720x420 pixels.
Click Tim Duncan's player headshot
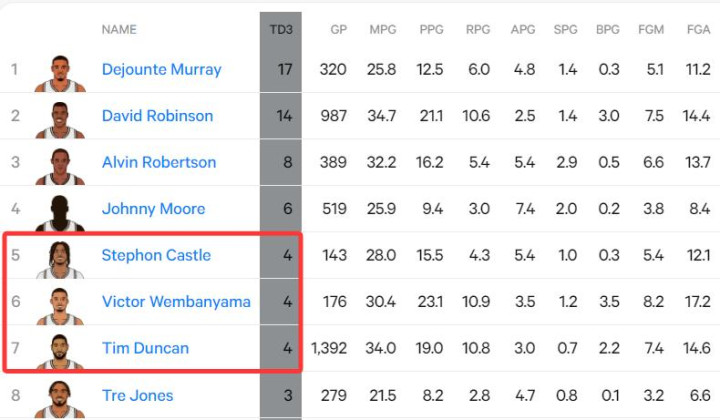[59, 350]
